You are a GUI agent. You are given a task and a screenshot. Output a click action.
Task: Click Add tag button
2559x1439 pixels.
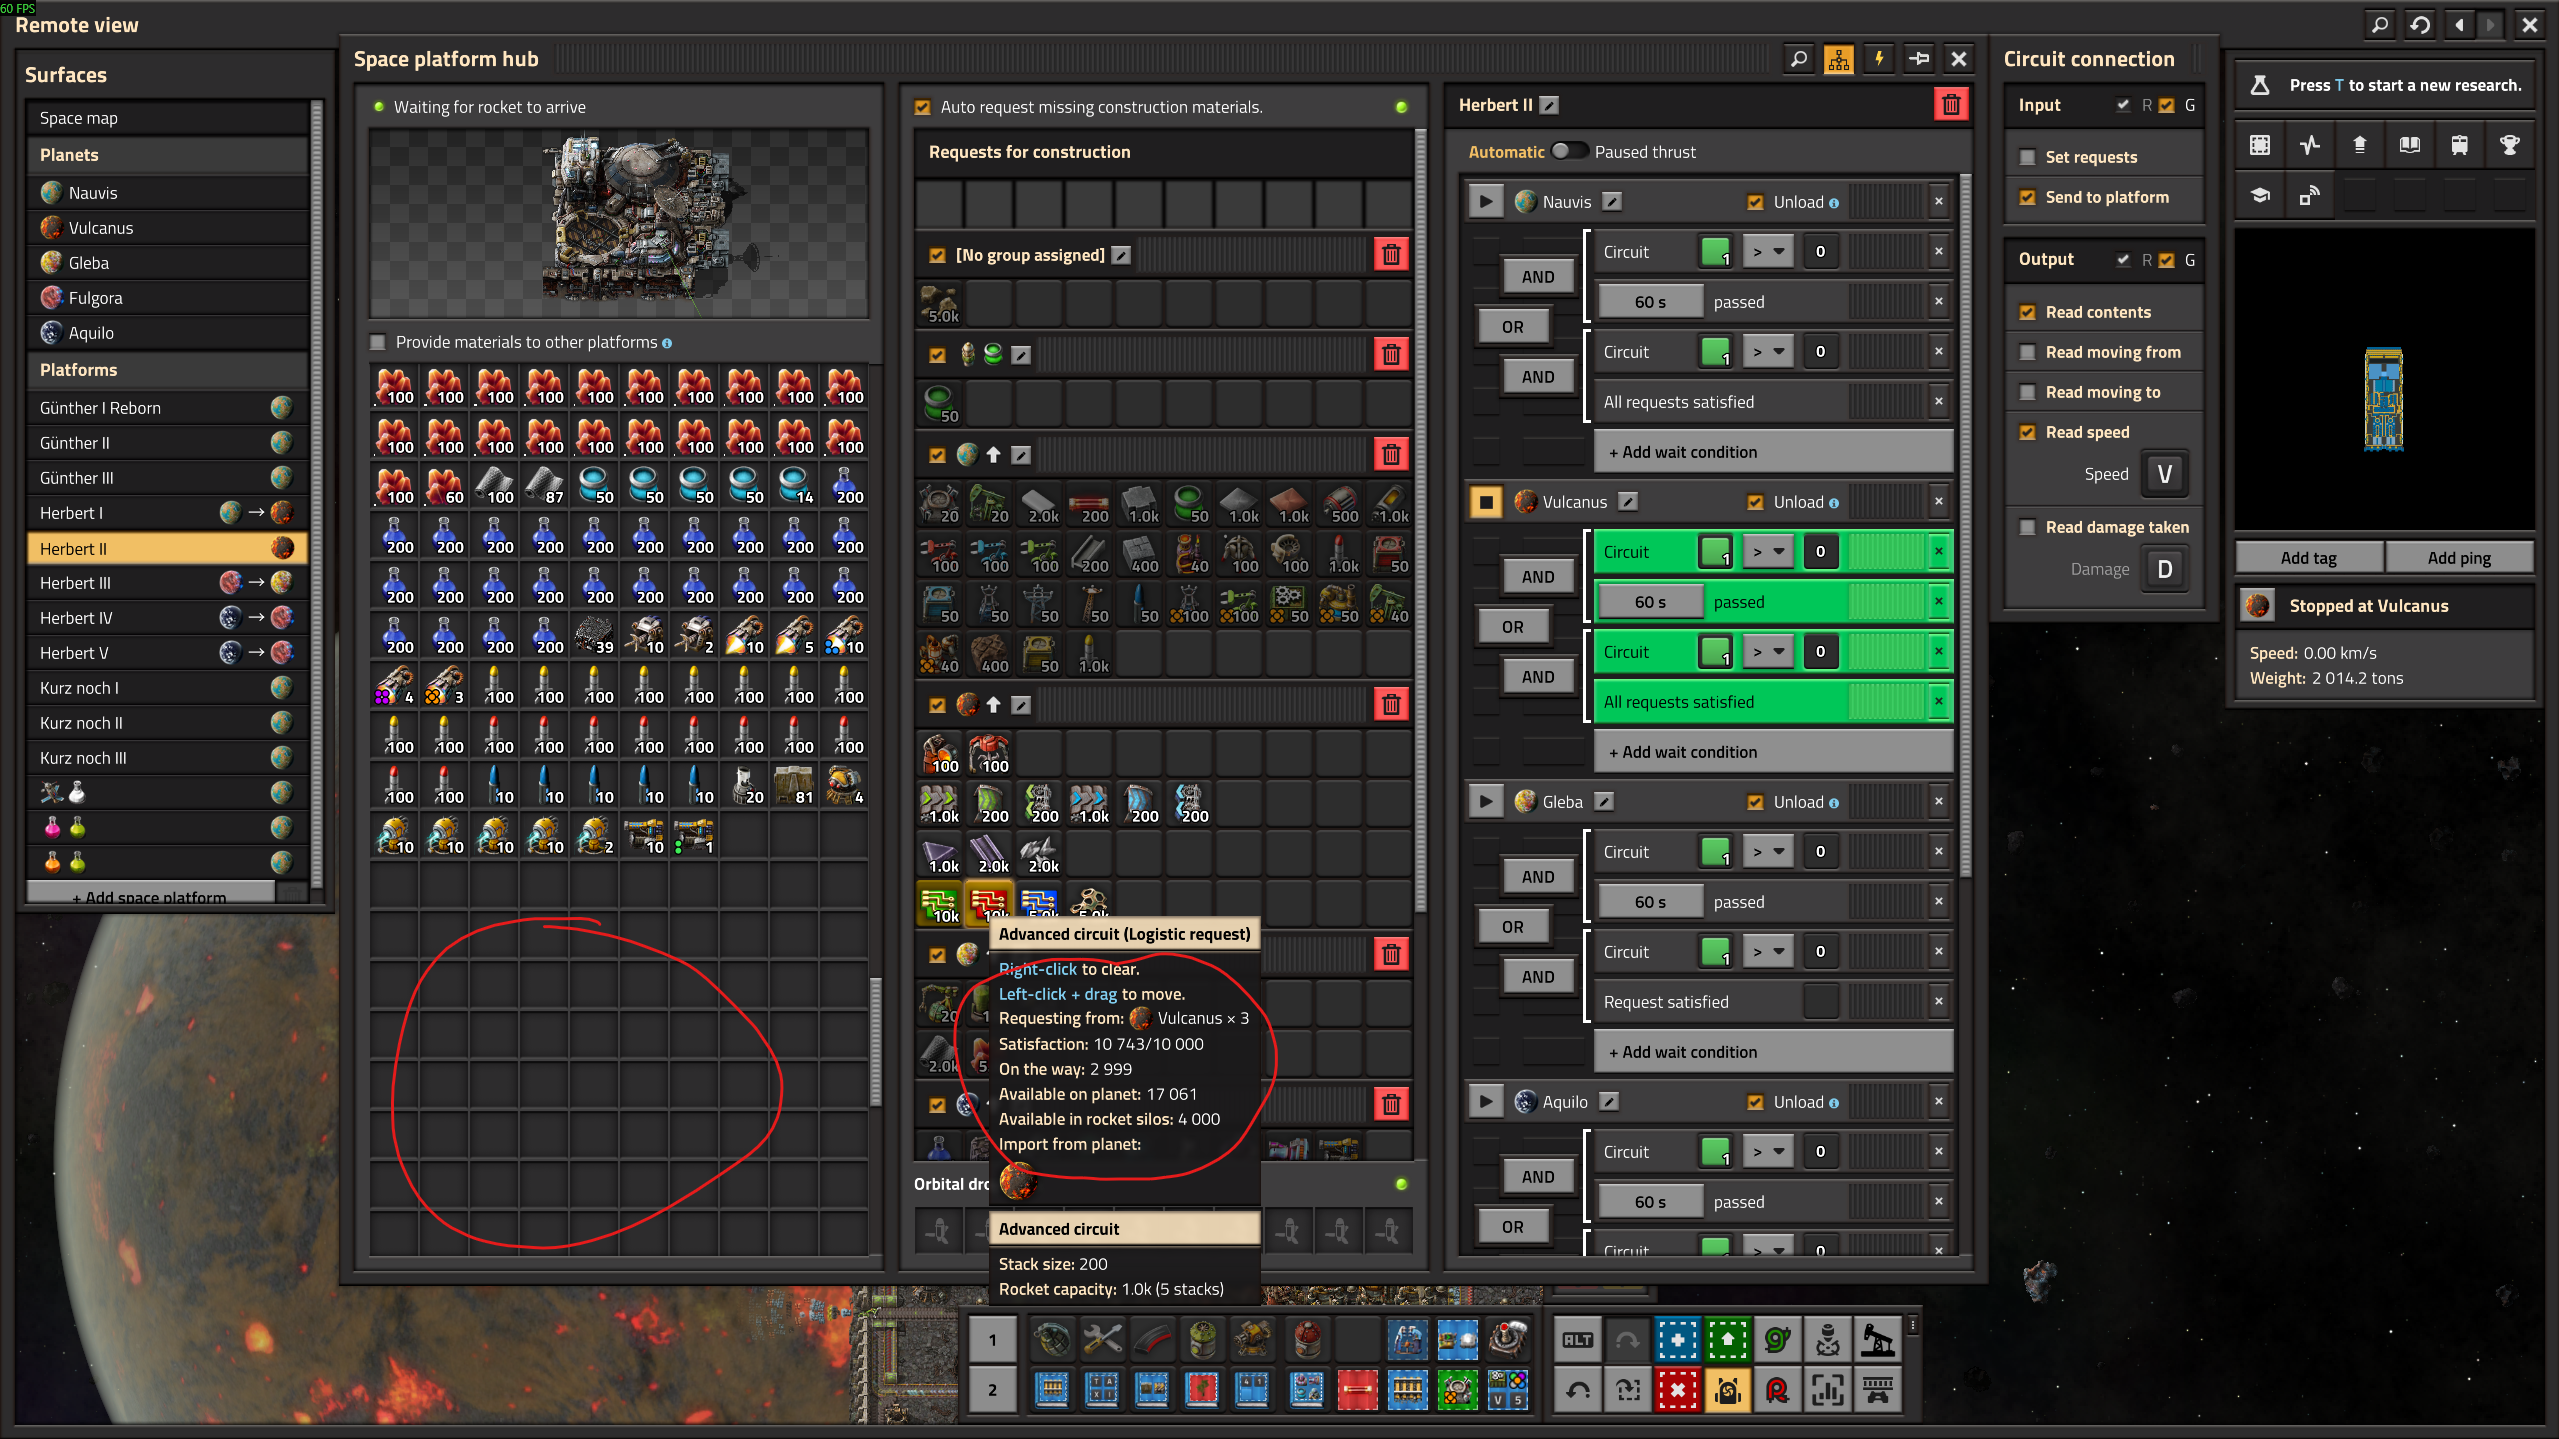(2309, 558)
